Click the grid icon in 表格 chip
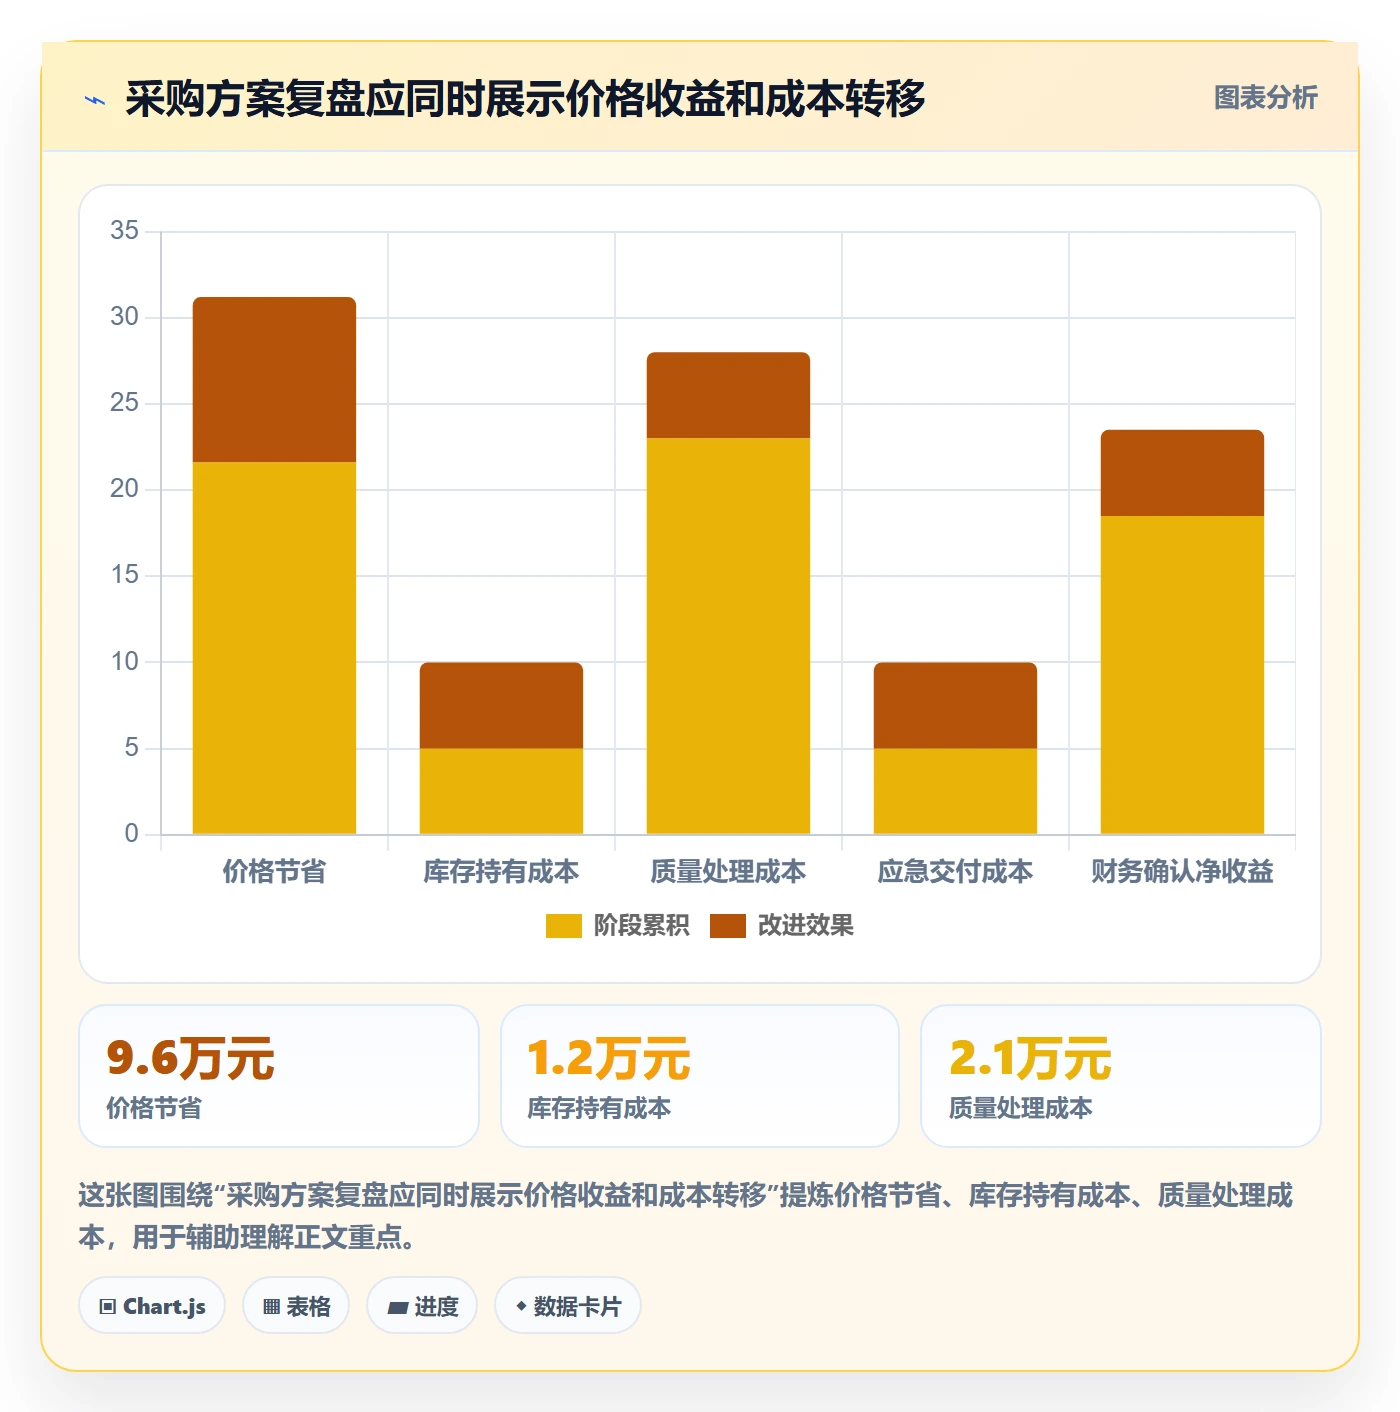This screenshot has width=1400, height=1412. pyautogui.click(x=271, y=1307)
